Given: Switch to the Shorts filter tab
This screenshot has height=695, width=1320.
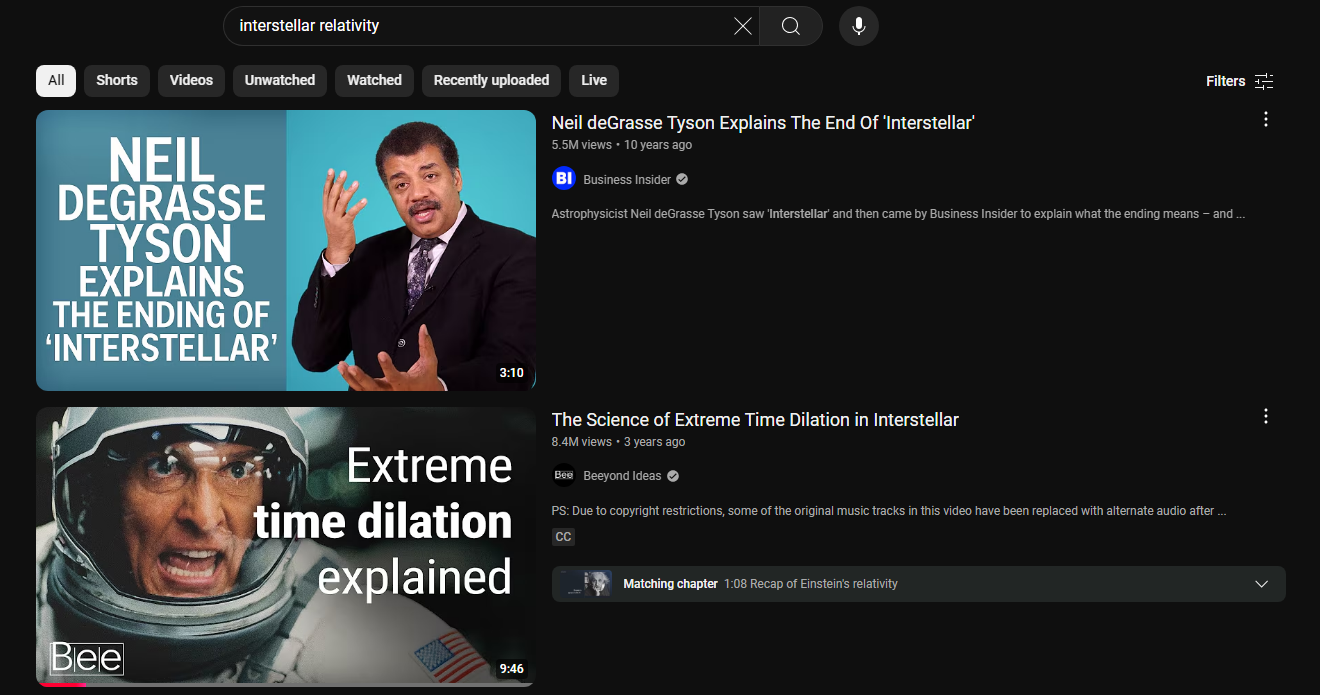Looking at the screenshot, I should click(117, 80).
